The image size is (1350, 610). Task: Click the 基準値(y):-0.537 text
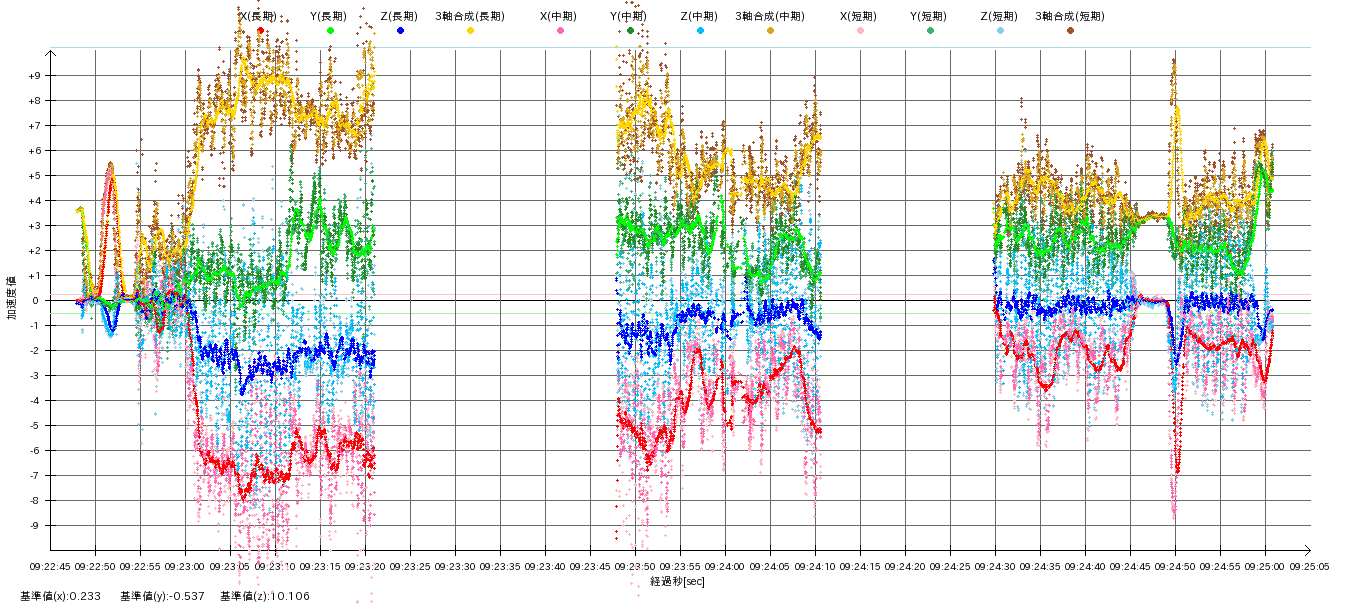[163, 597]
